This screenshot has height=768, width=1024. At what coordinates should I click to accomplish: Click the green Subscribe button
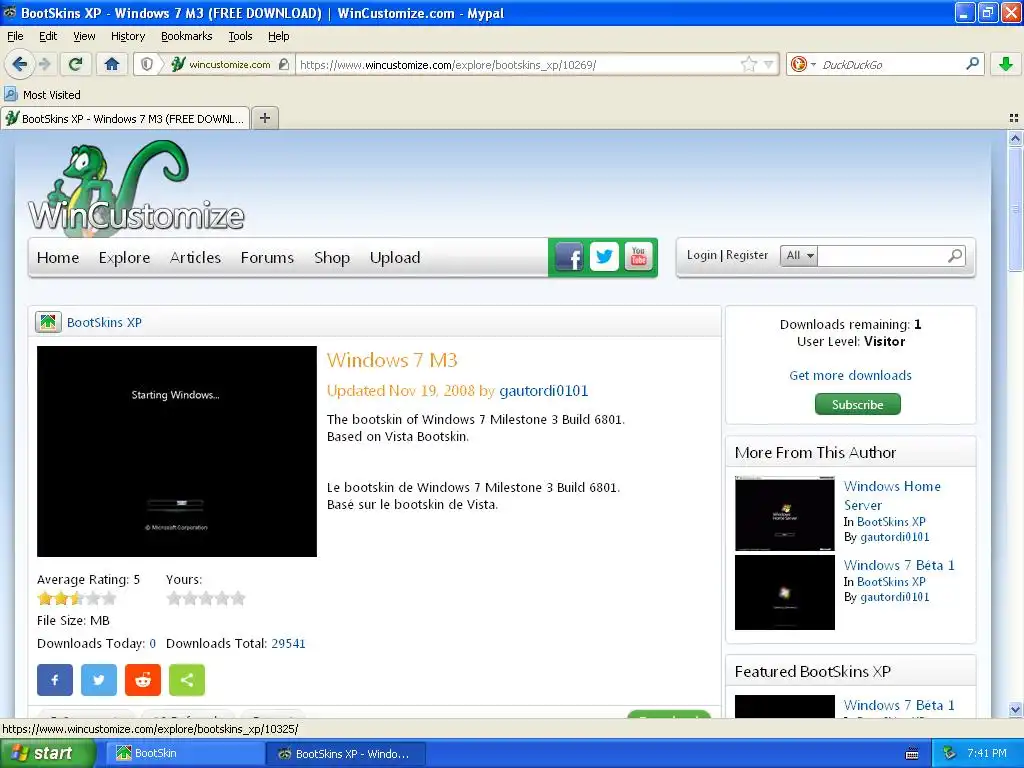(x=857, y=404)
